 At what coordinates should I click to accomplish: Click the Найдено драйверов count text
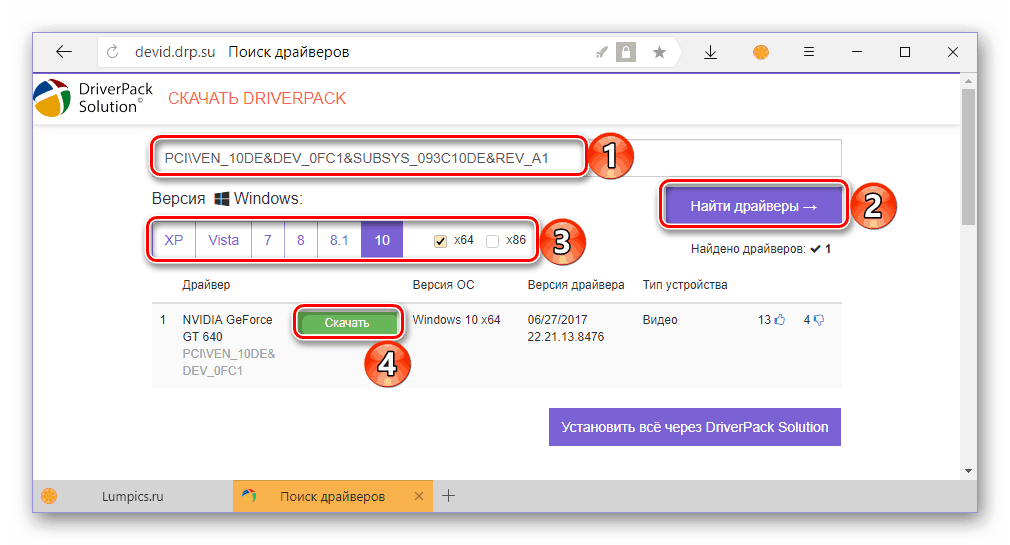tap(761, 249)
